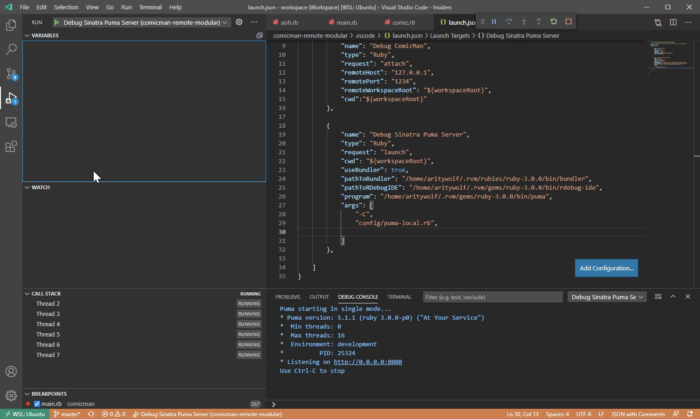Open the Go menu

pos(110,7)
